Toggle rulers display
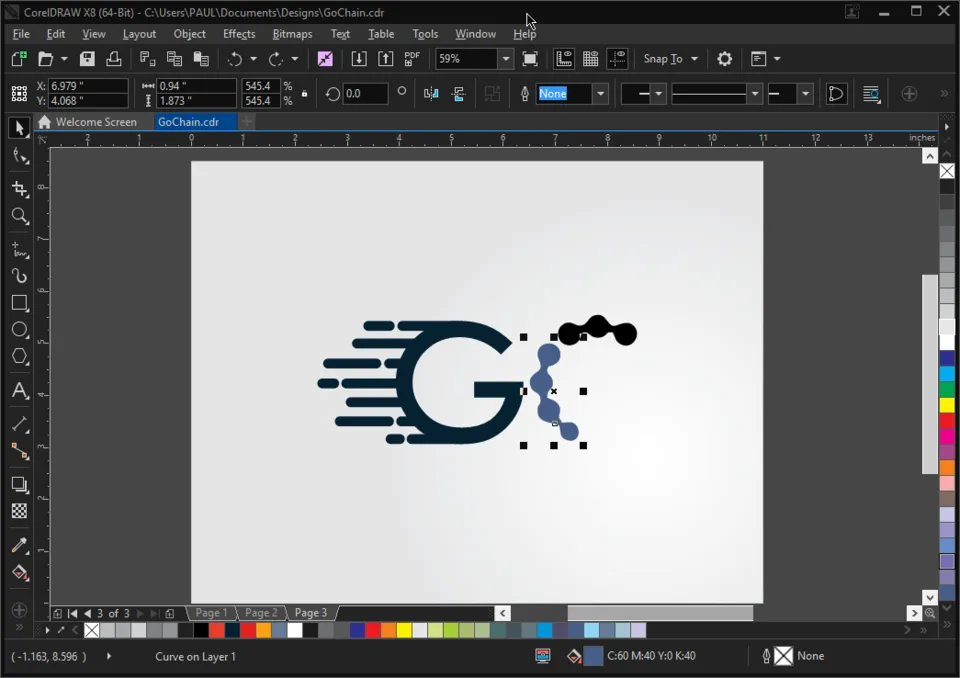This screenshot has height=678, width=960. coord(563,59)
